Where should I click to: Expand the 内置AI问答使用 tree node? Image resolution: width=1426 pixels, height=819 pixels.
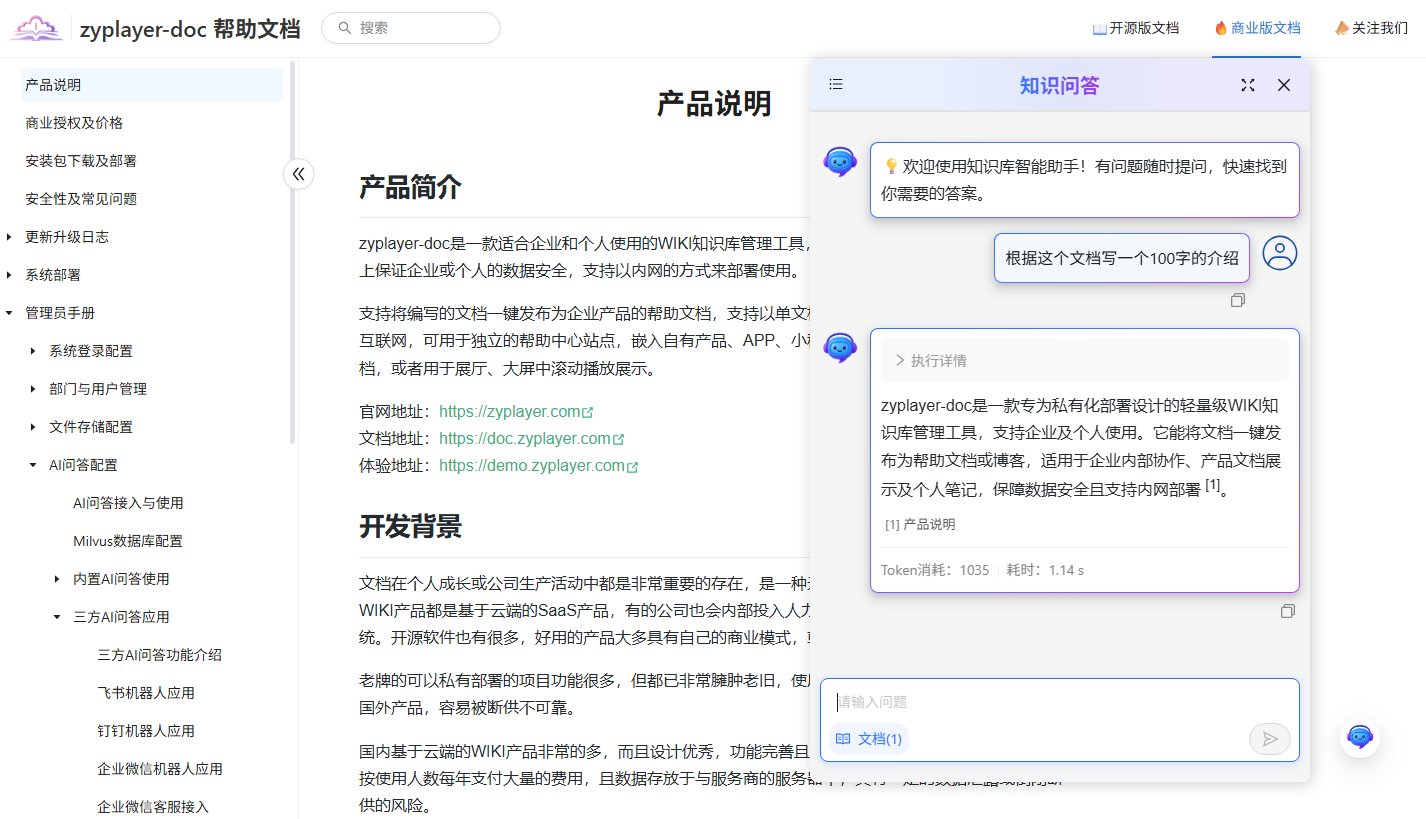pyautogui.click(x=57, y=579)
